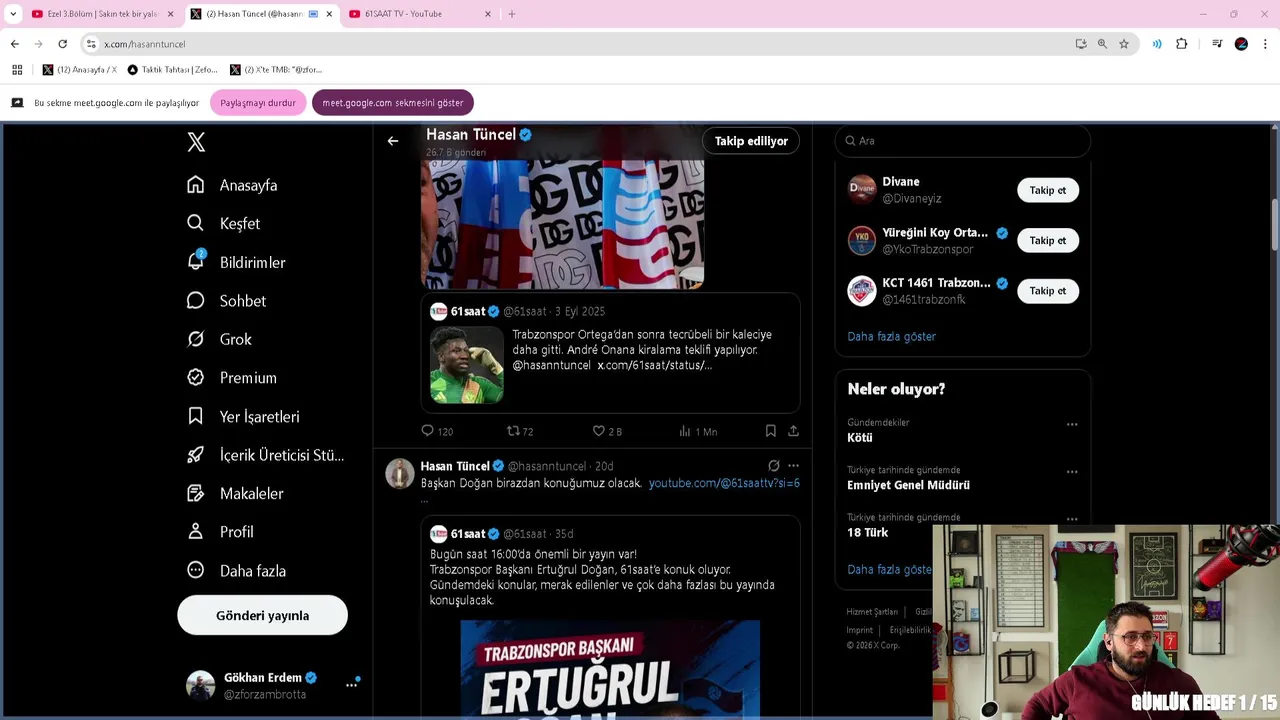Follow Yüreğini Koy Ortaya account
This screenshot has height=720, width=1280.
[1047, 240]
